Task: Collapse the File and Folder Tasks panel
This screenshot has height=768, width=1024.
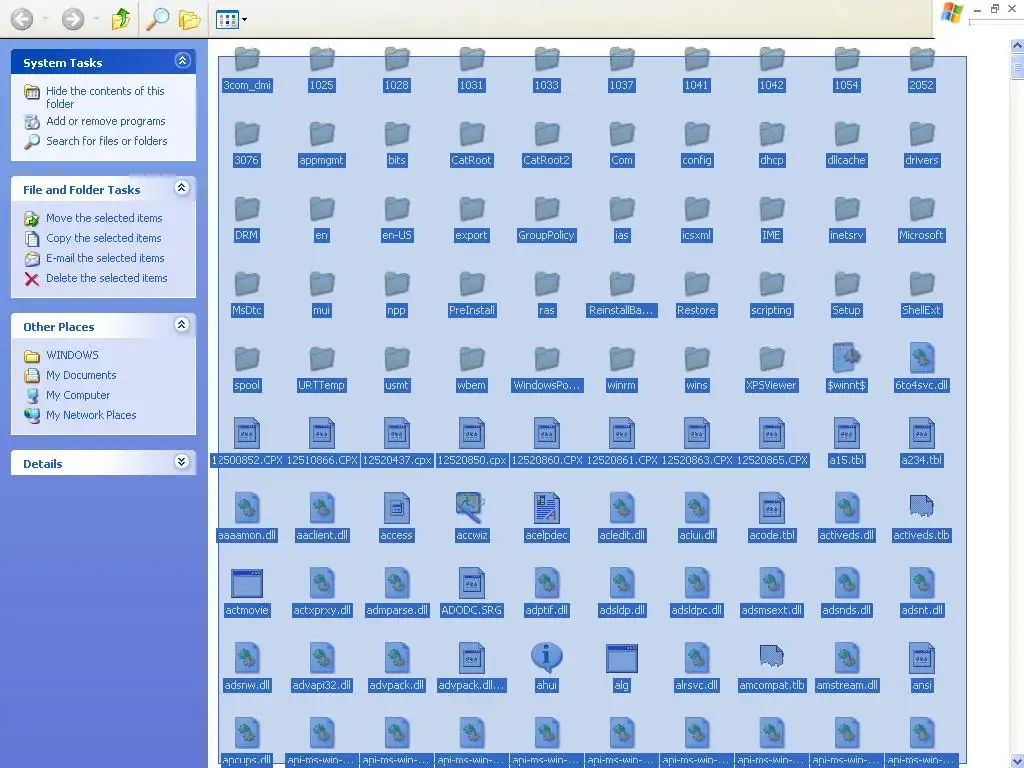Action: pyautogui.click(x=182, y=189)
